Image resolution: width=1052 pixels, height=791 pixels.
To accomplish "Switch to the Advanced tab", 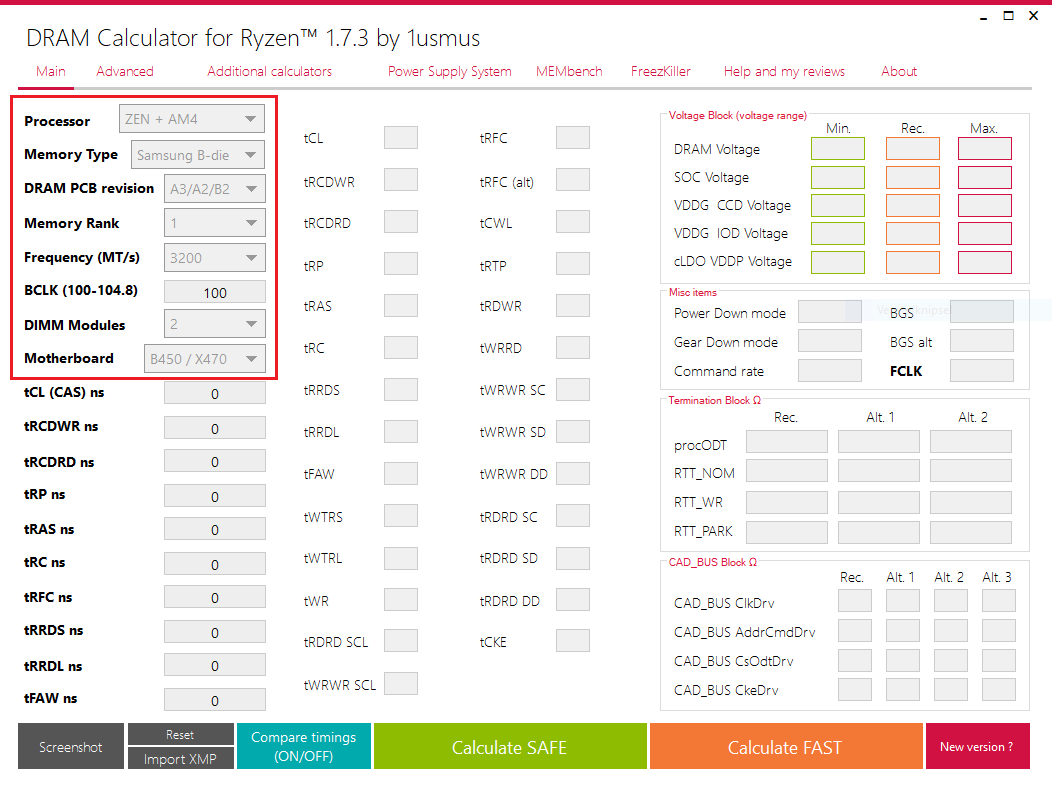I will pyautogui.click(x=125, y=72).
